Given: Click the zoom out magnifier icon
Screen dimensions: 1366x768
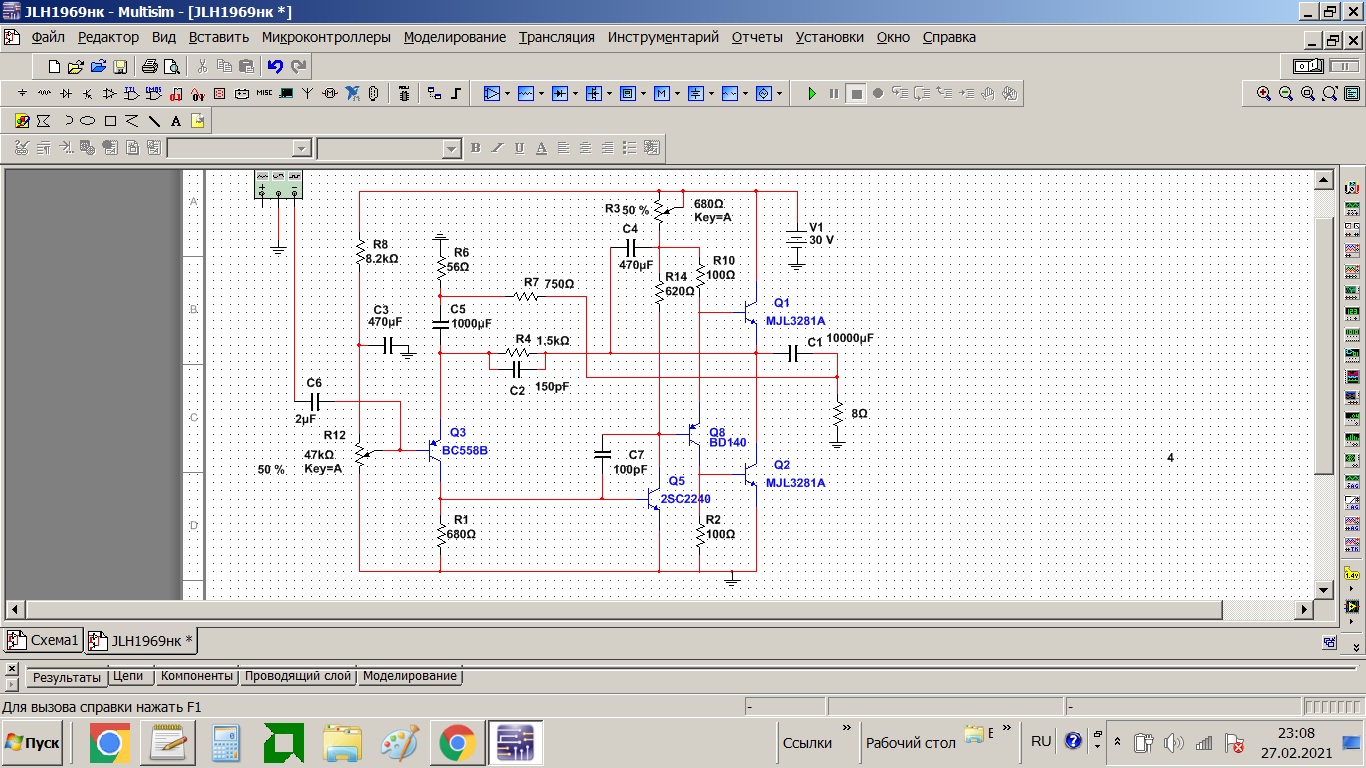Looking at the screenshot, I should (1286, 93).
